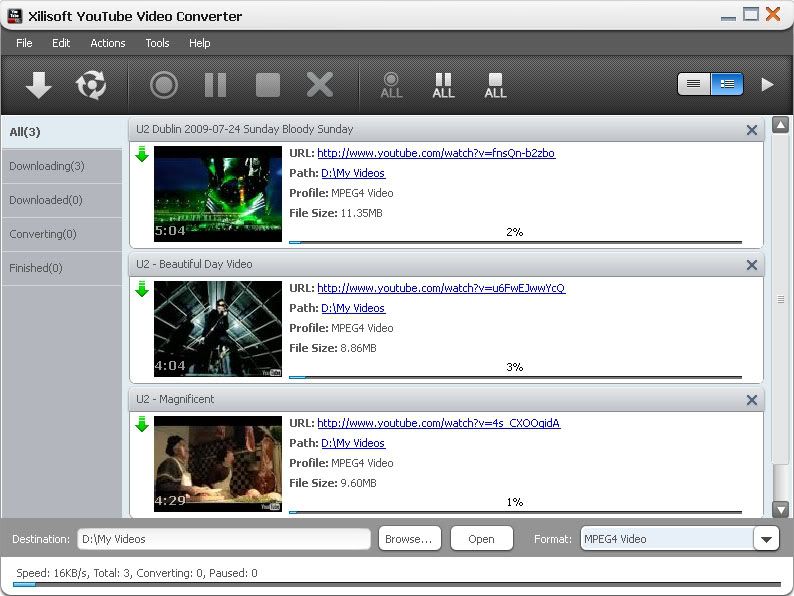Screen dimensions: 794x596
Task: Click green download arrow of Beautiful Day
Action: [142, 289]
